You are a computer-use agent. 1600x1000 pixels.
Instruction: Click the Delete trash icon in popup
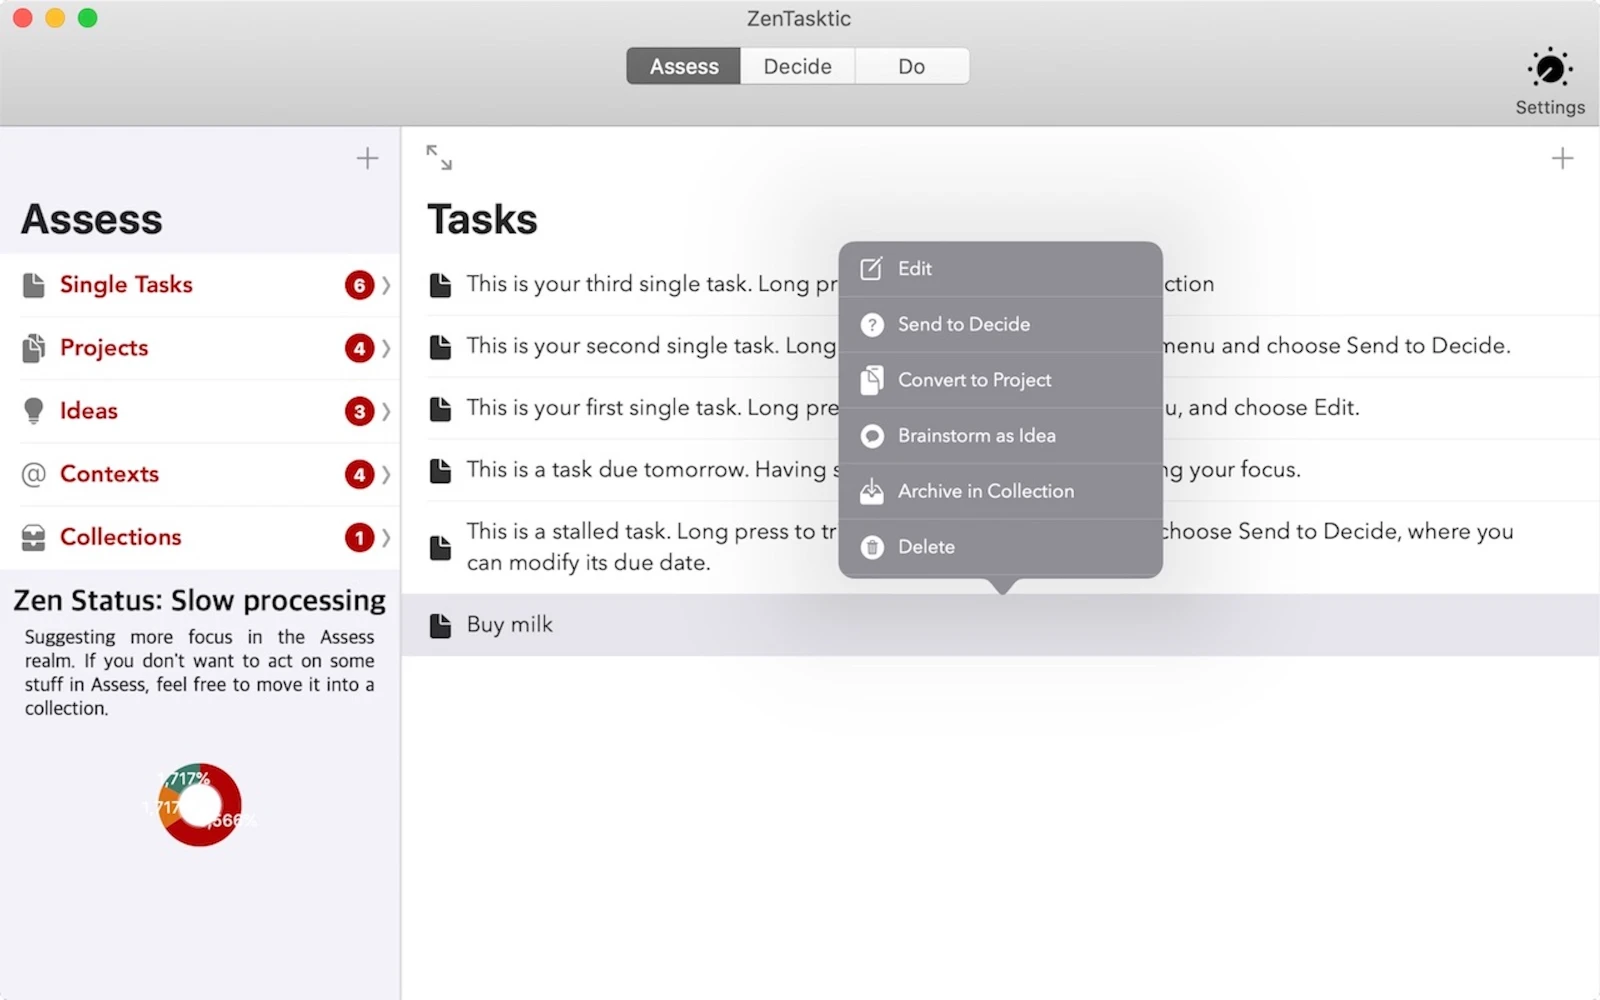[872, 547]
